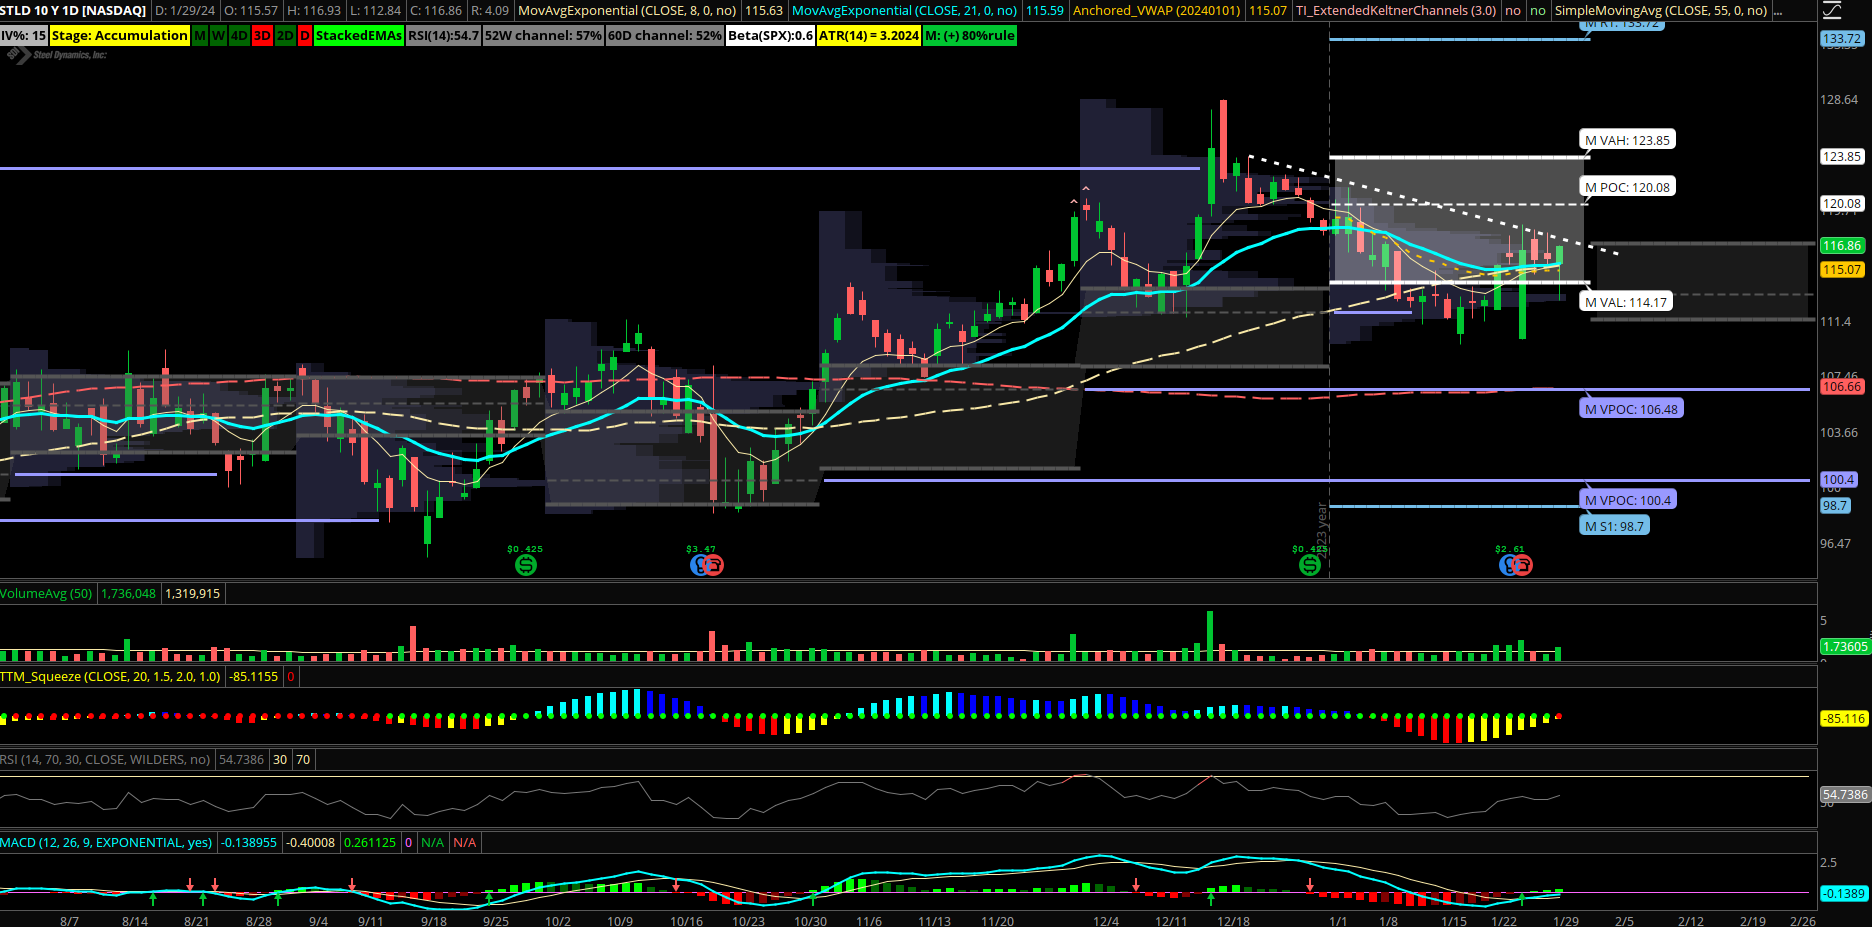Click the M: (+) 80%rule label

click(x=969, y=35)
